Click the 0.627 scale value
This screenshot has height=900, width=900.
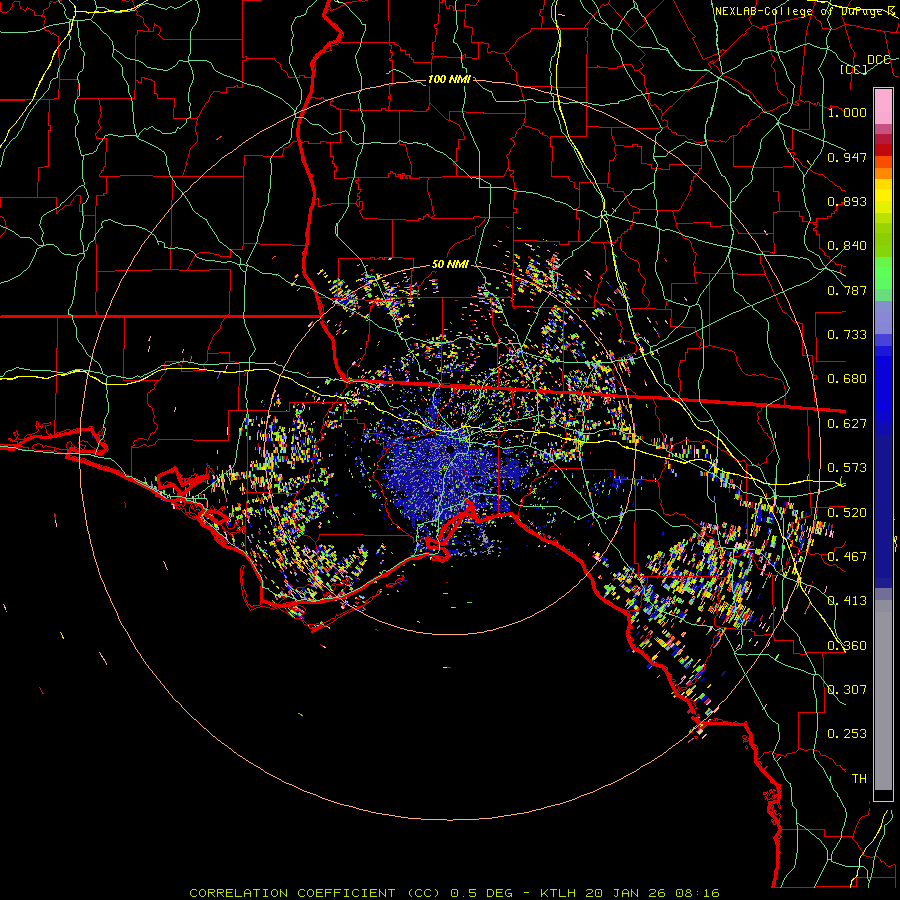click(x=847, y=424)
